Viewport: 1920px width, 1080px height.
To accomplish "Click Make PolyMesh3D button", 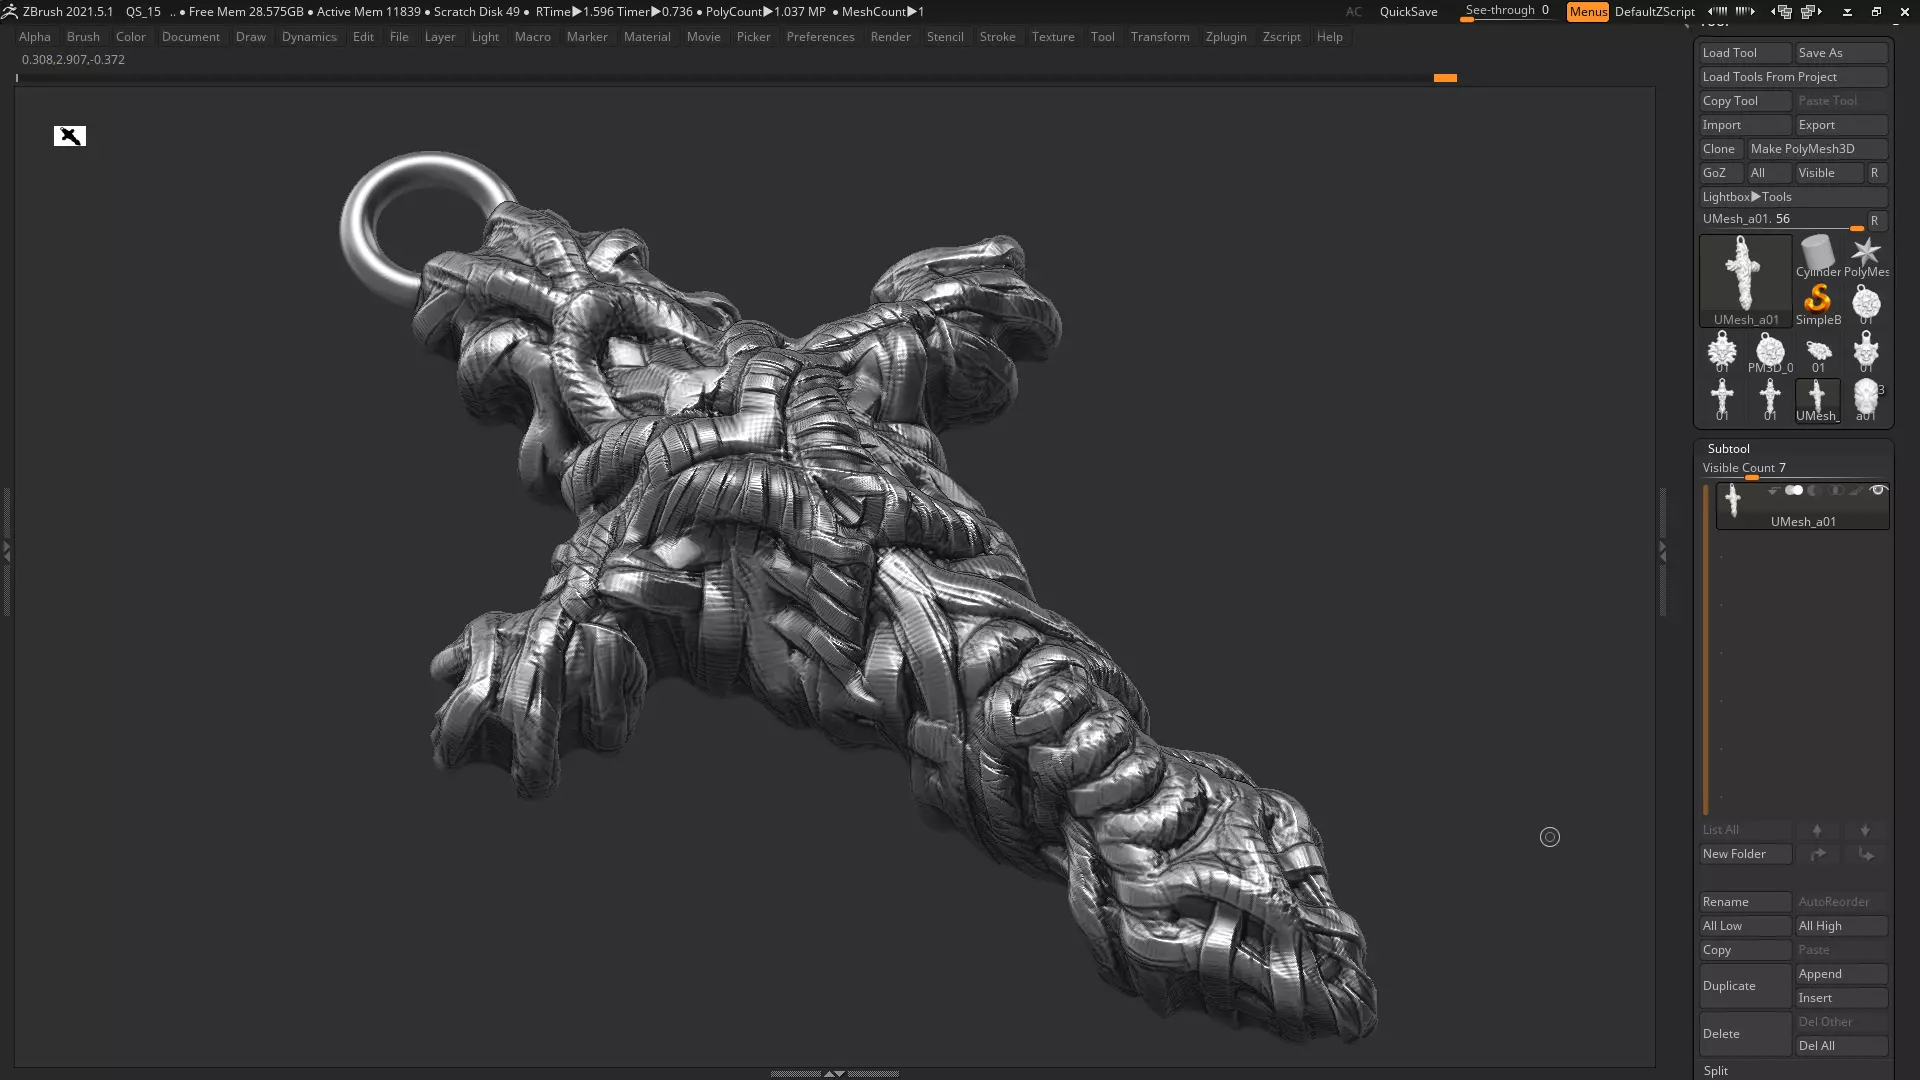I will click(1817, 149).
